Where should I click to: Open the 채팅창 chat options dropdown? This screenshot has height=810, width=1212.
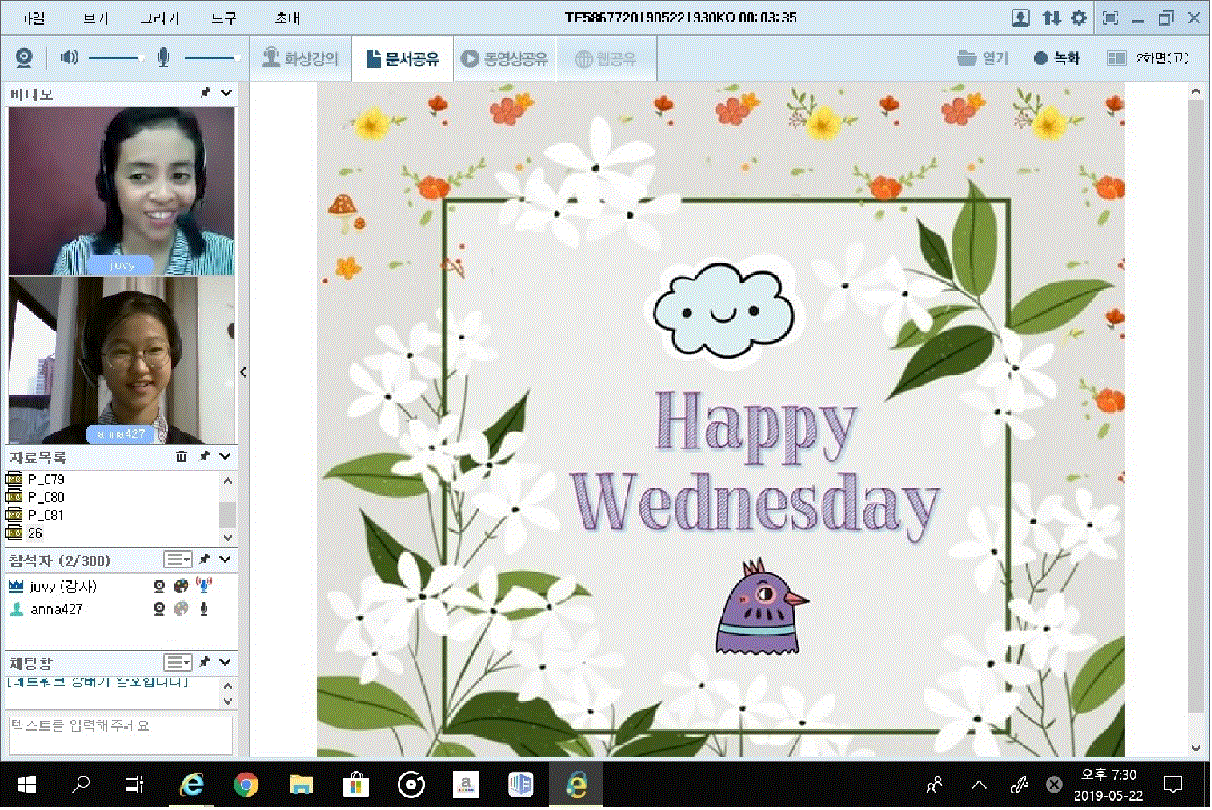coord(178,662)
